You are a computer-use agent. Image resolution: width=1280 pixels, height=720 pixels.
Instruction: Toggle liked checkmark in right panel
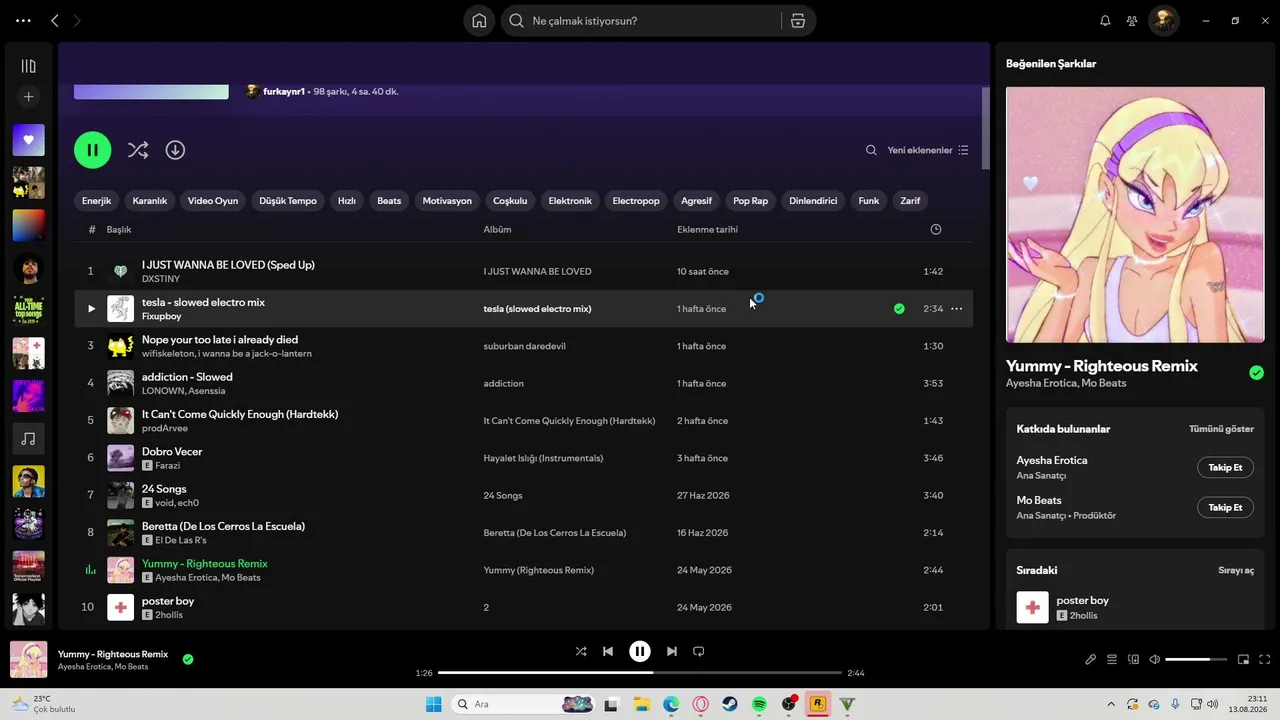coord(1256,373)
